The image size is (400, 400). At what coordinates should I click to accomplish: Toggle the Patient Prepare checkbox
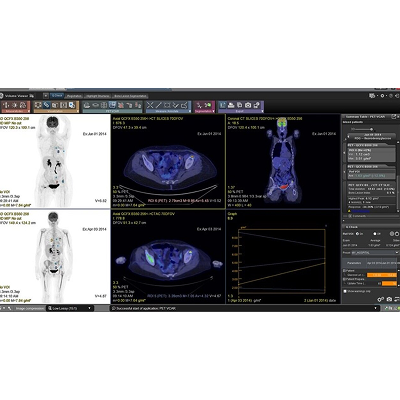pos(344,279)
